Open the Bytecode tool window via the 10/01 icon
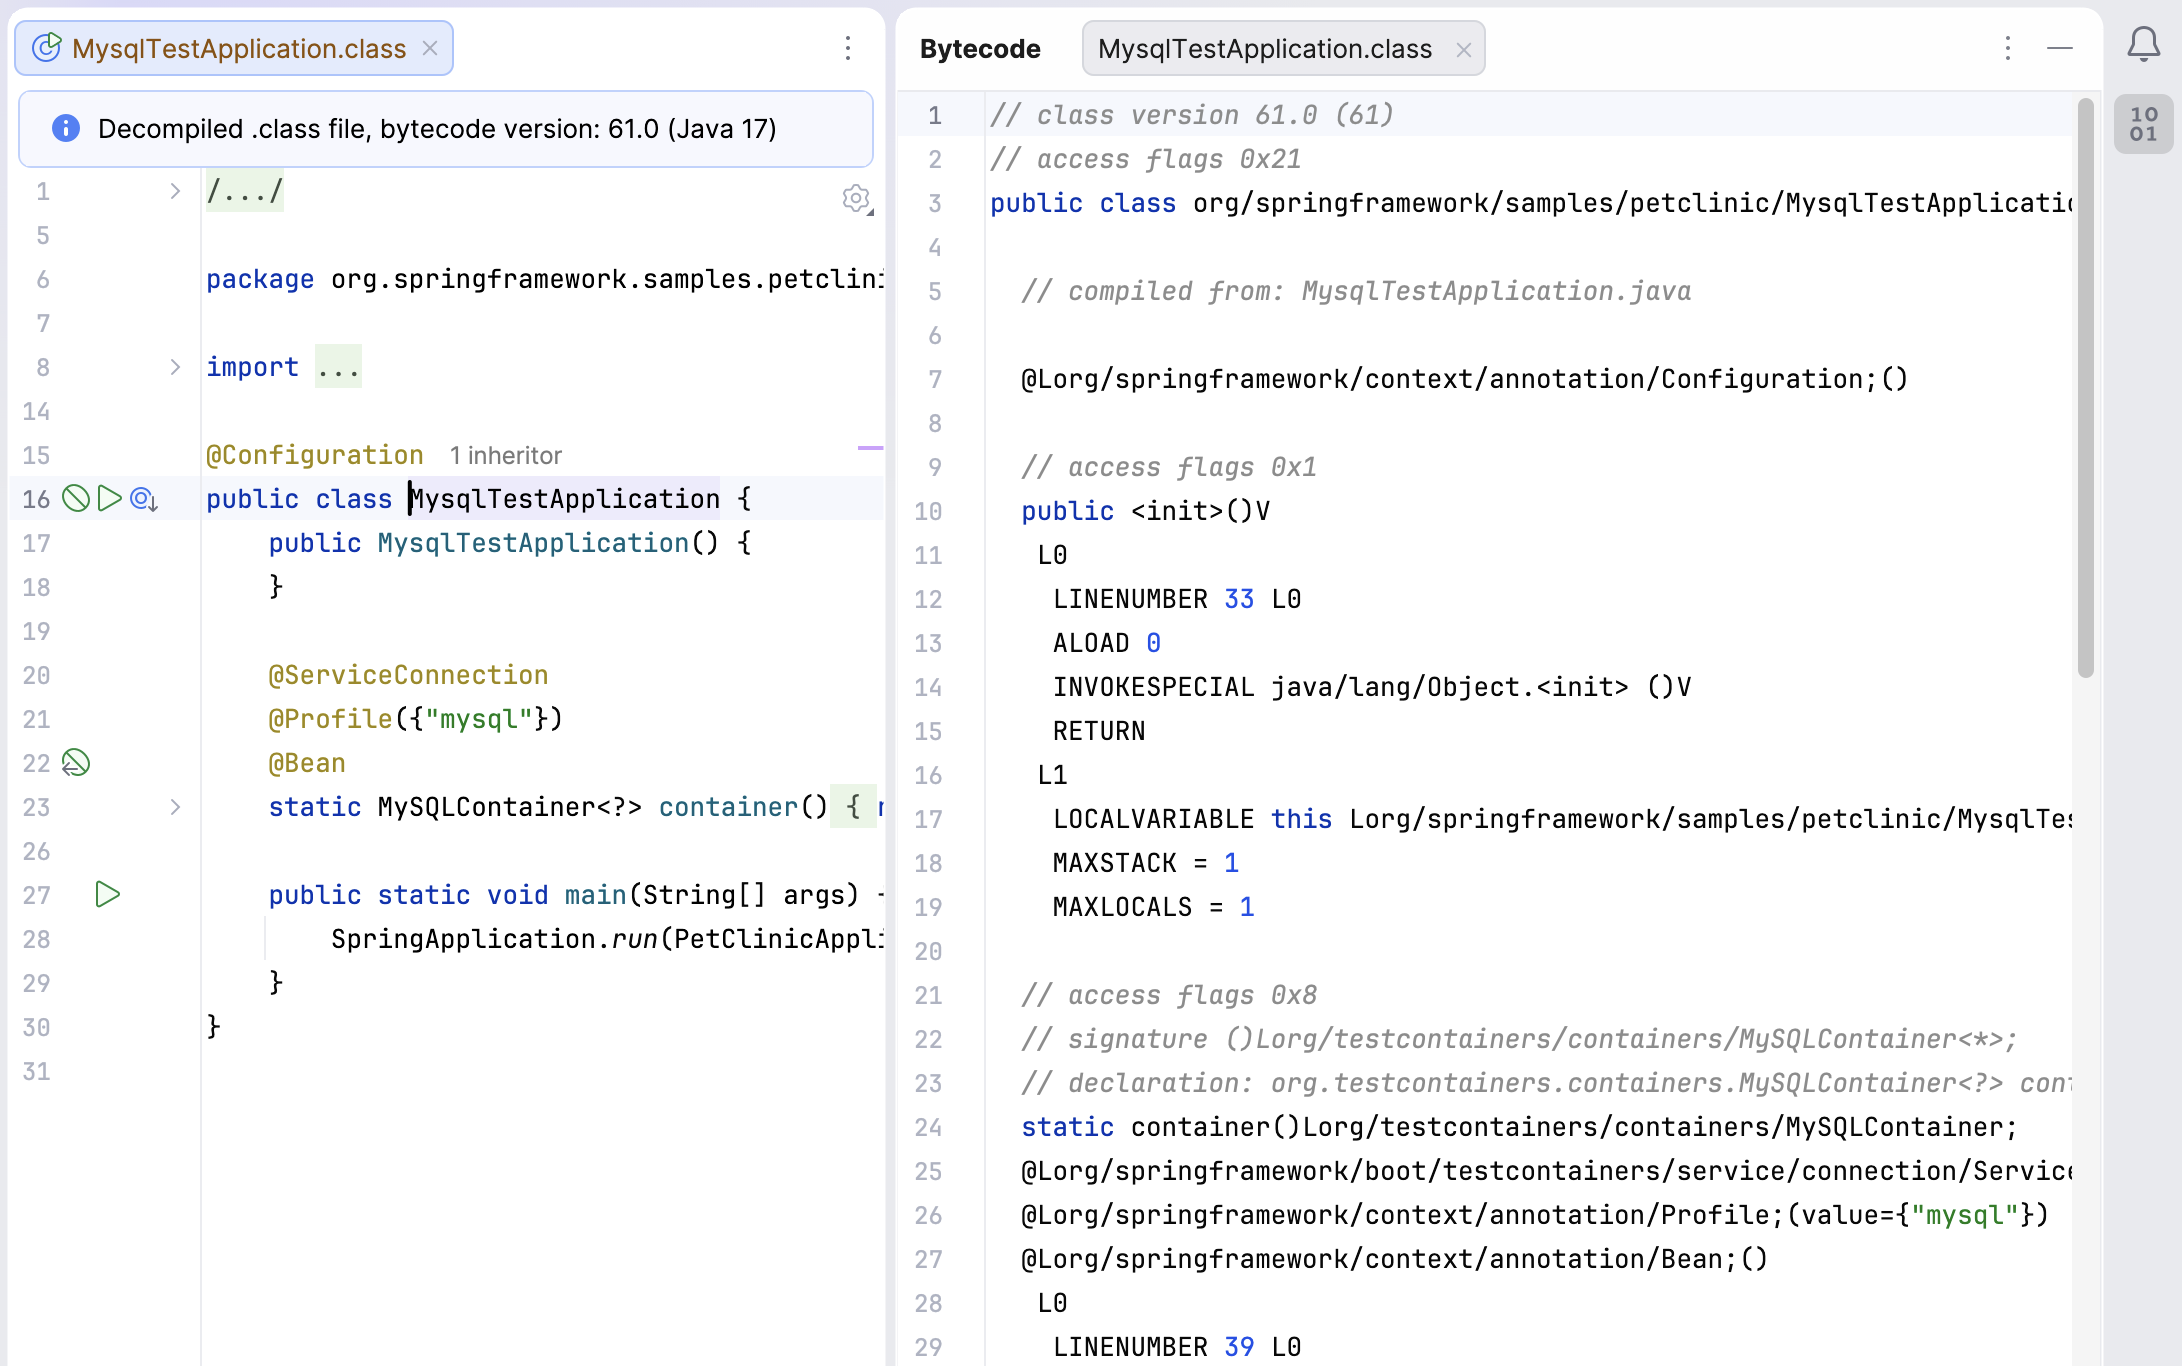 (2143, 123)
